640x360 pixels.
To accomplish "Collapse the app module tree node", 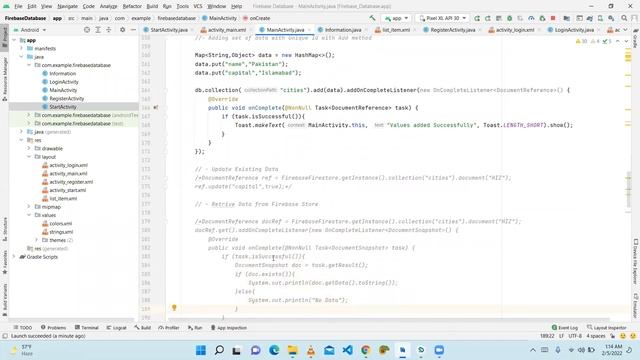I will click(14, 40).
